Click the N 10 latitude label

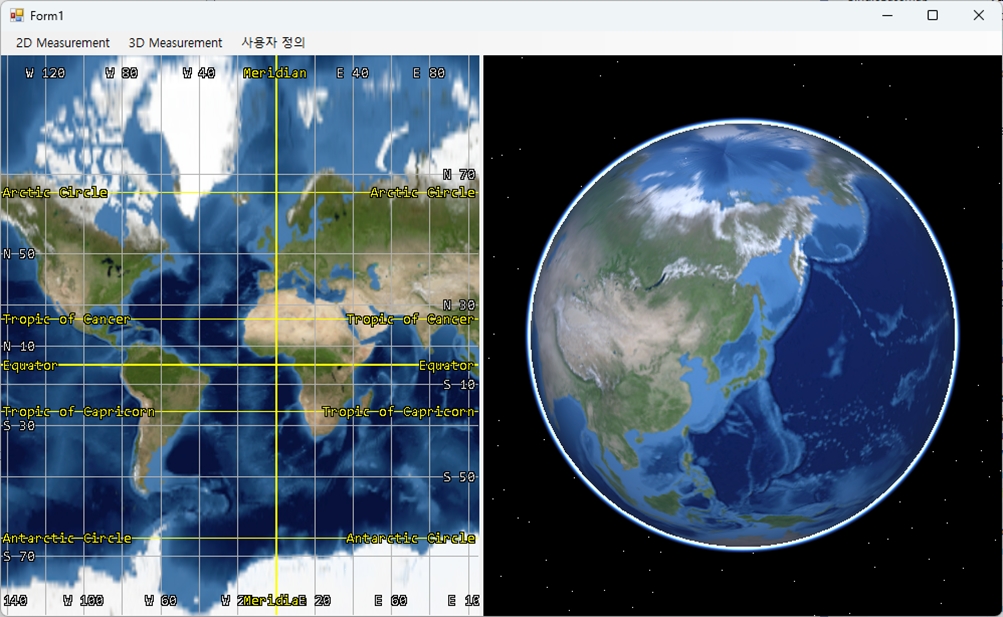[x=19, y=347]
